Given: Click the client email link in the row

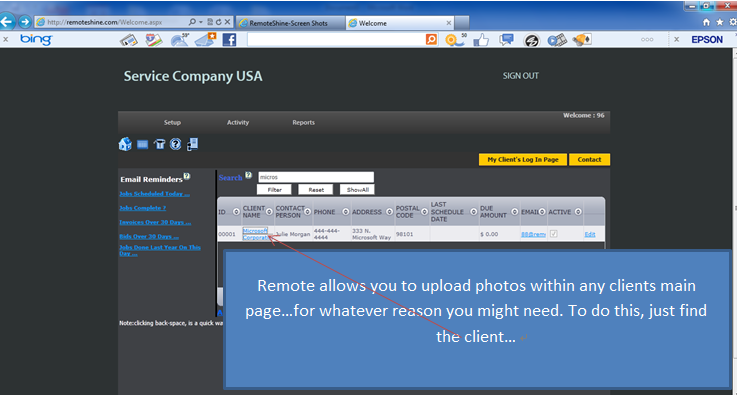Looking at the screenshot, I should (x=533, y=234).
